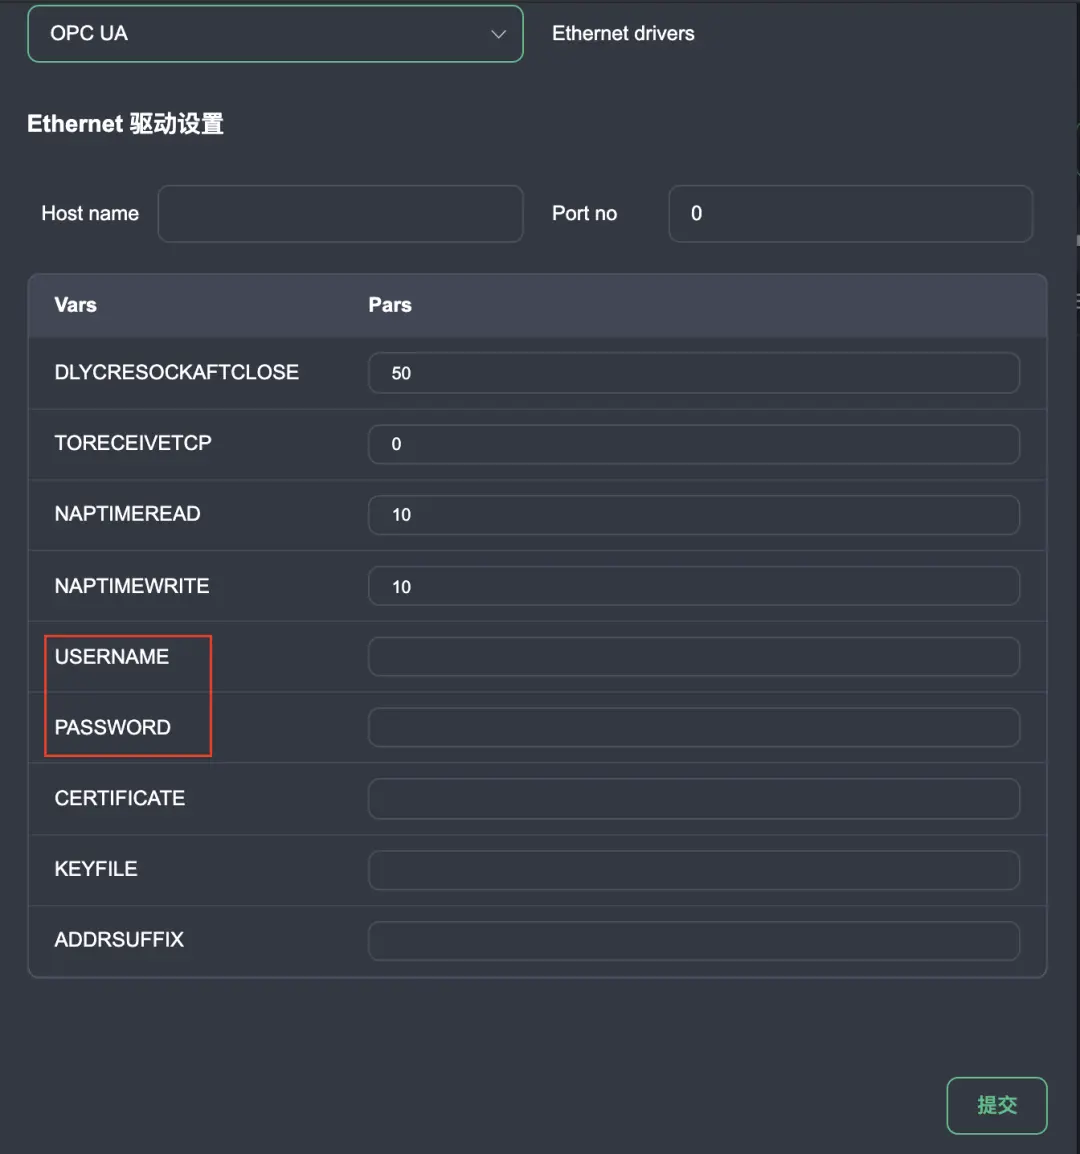Focus the ADDRSUFFIX parameter field

click(x=693, y=941)
